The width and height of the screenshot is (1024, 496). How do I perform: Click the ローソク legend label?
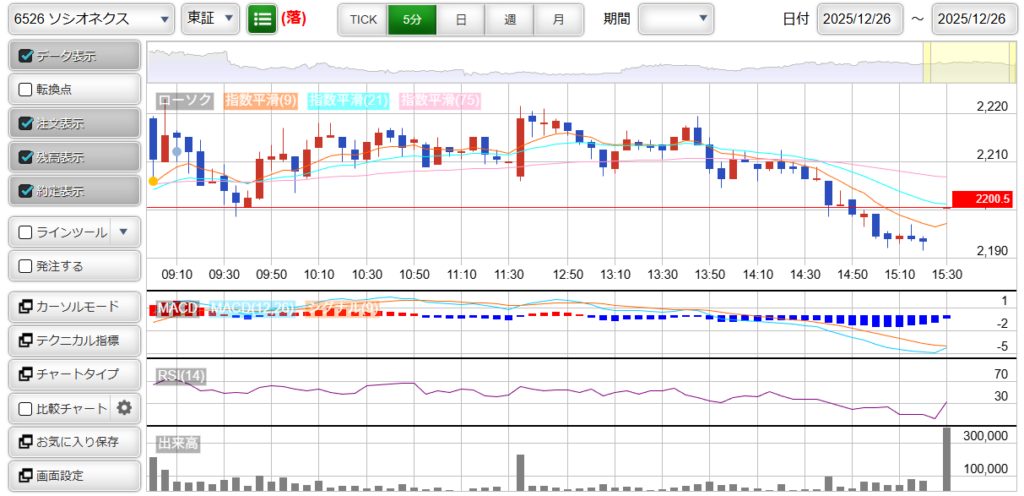pyautogui.click(x=185, y=100)
